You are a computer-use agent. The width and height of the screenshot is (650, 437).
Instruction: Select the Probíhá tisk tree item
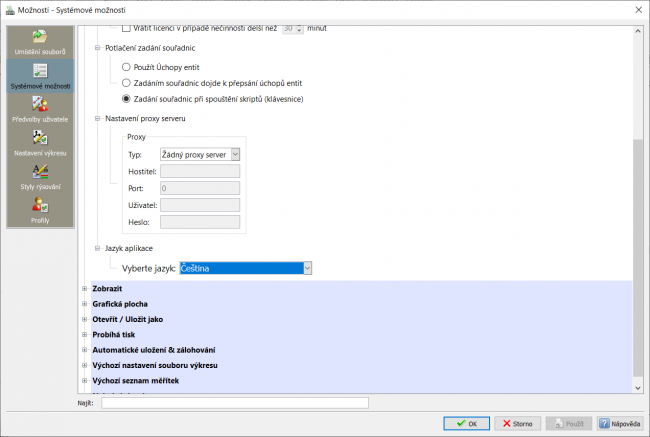(x=114, y=335)
